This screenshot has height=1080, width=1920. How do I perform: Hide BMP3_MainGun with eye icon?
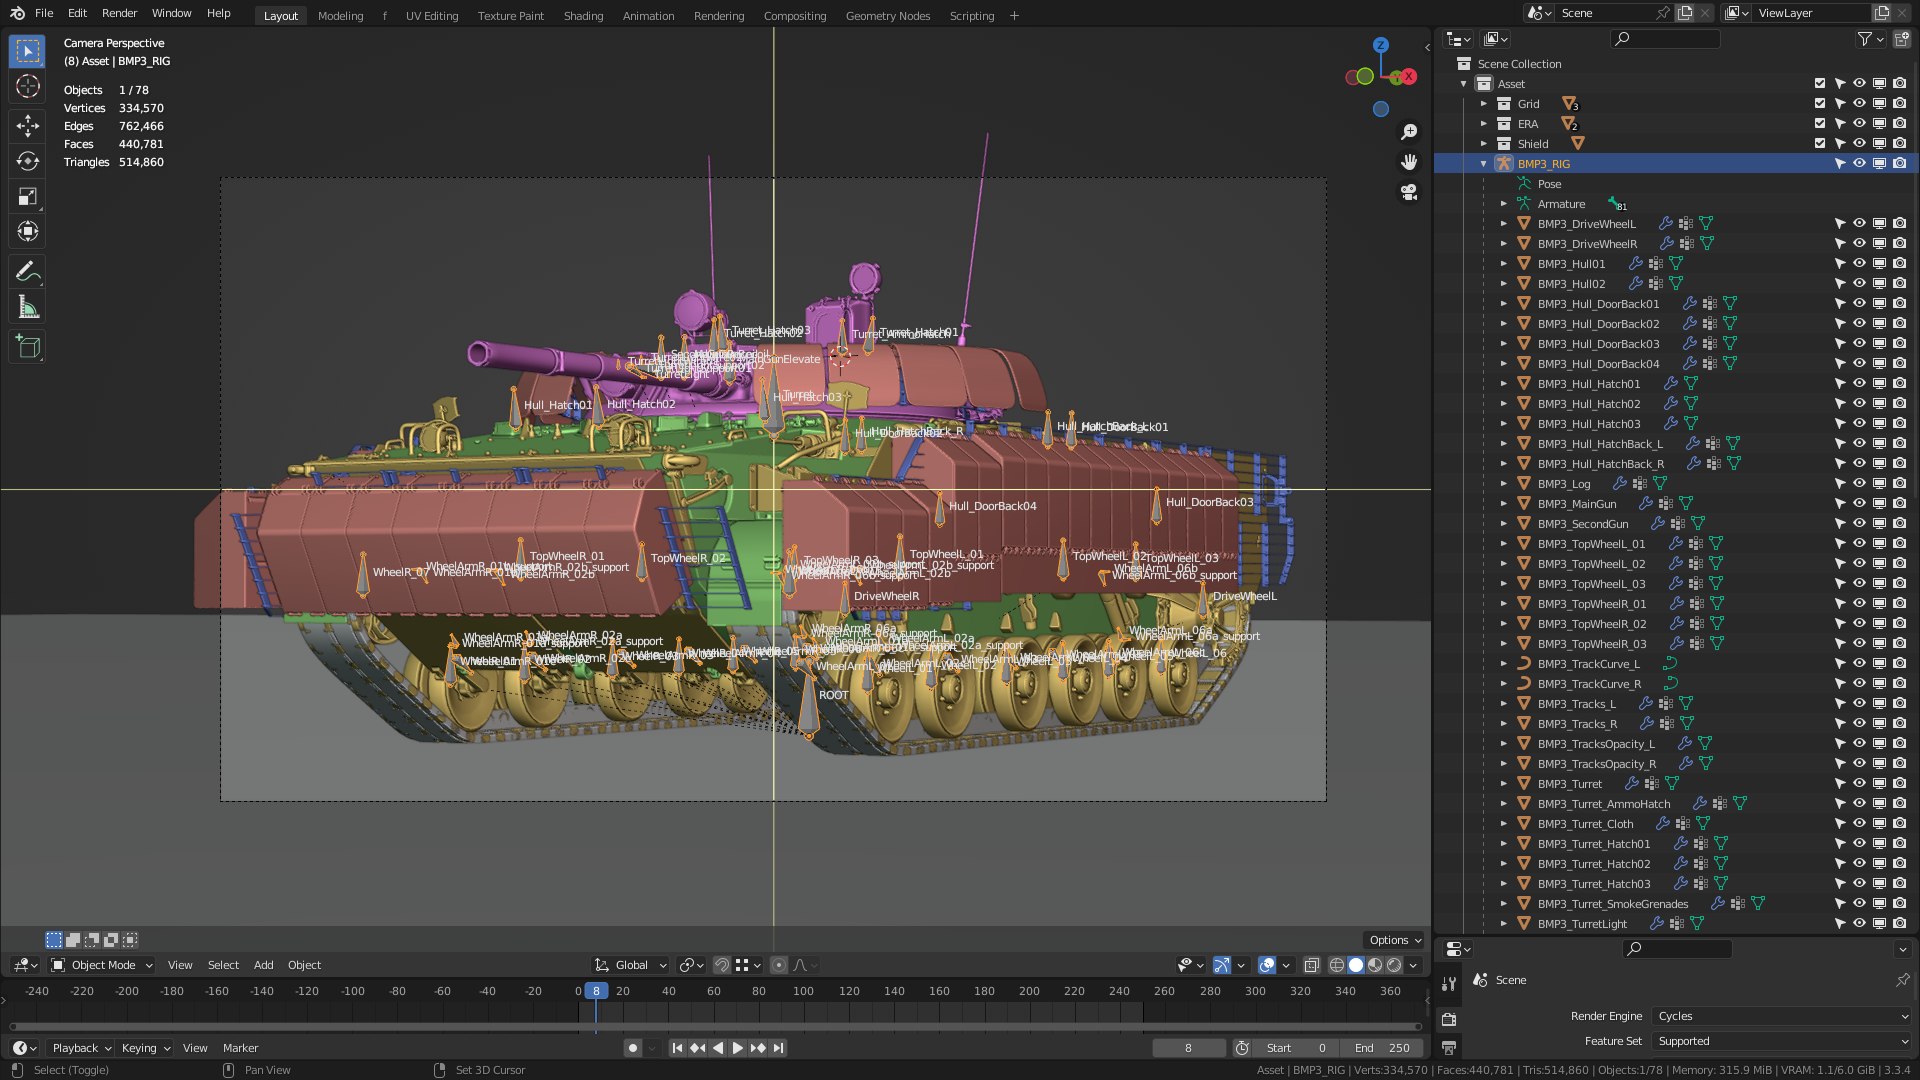[x=1859, y=504]
